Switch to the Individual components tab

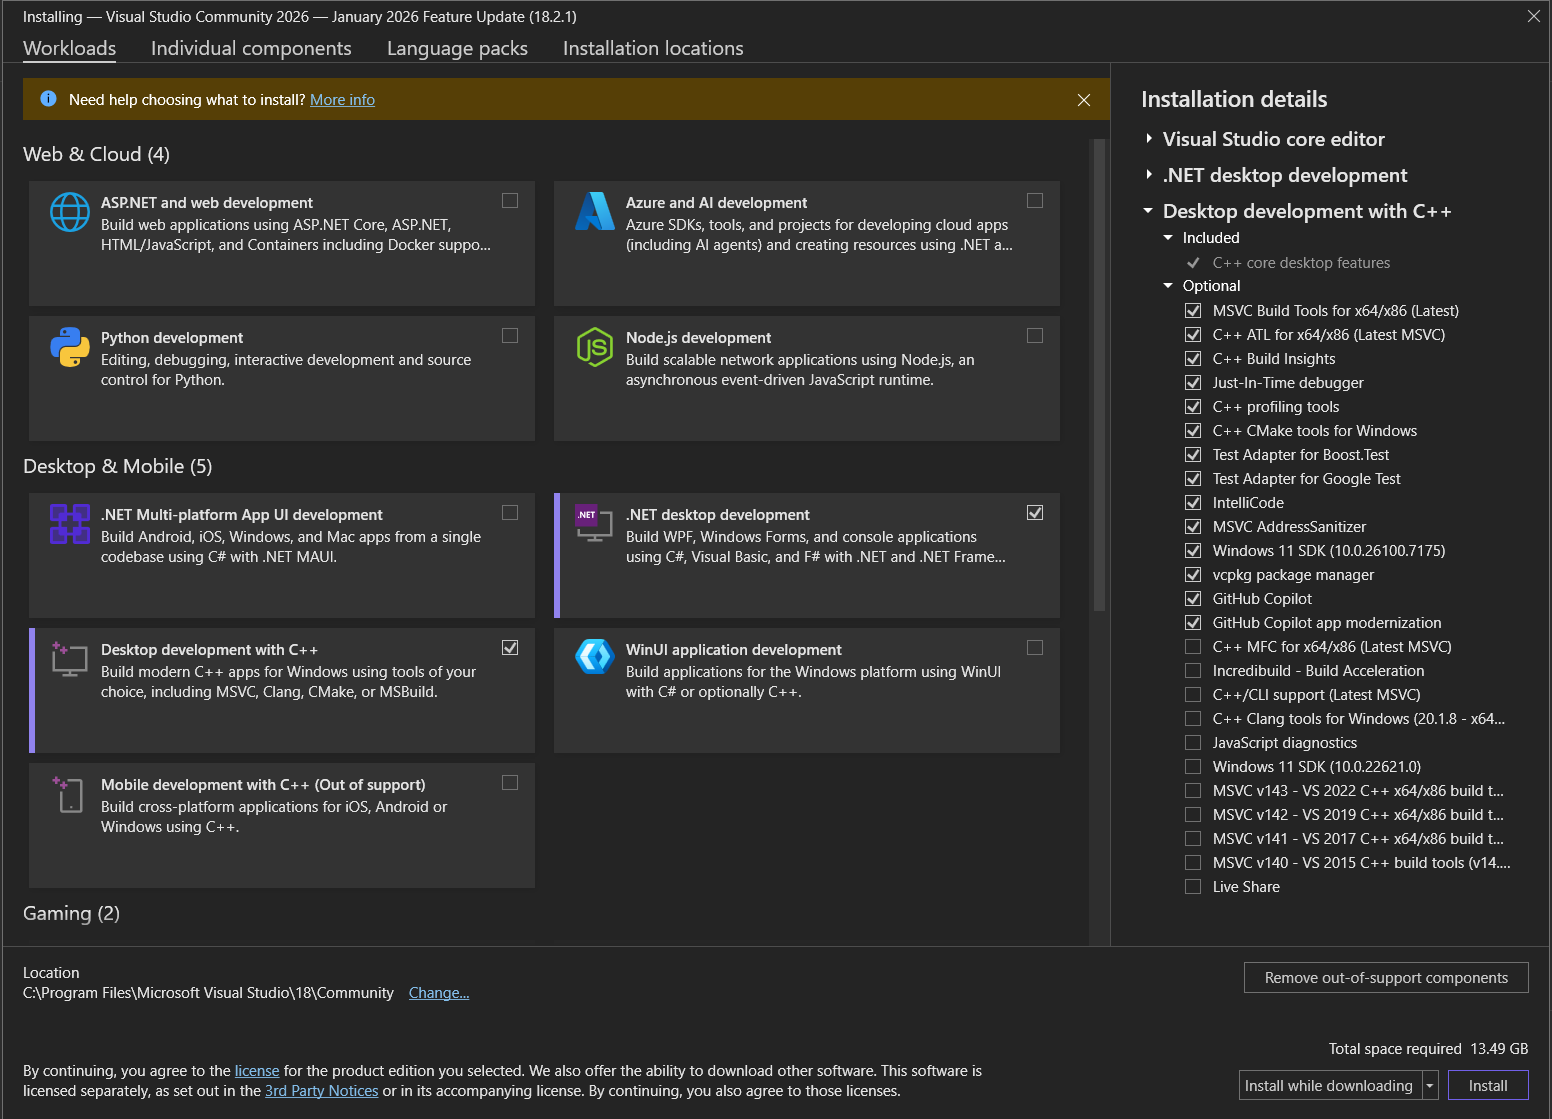(x=251, y=48)
